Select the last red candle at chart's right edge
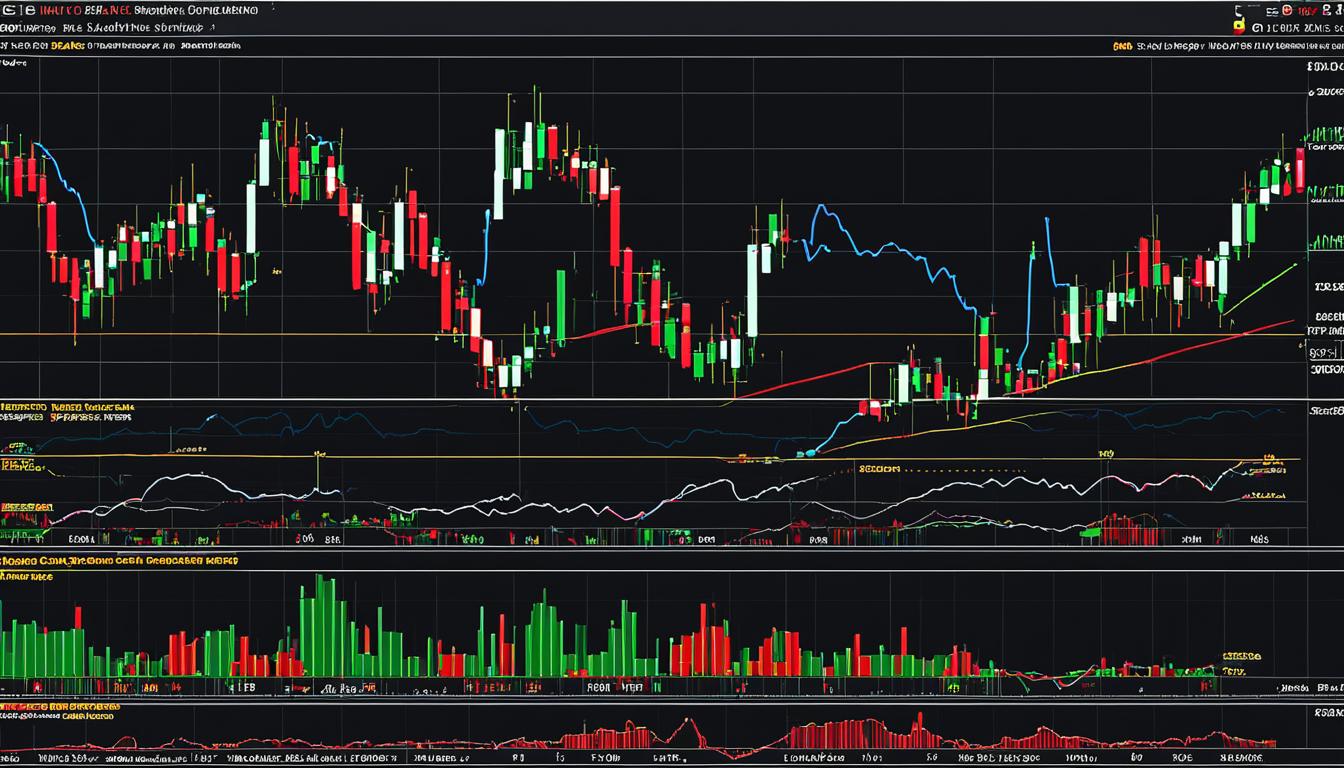The width and height of the screenshot is (1344, 768). pos(1300,170)
